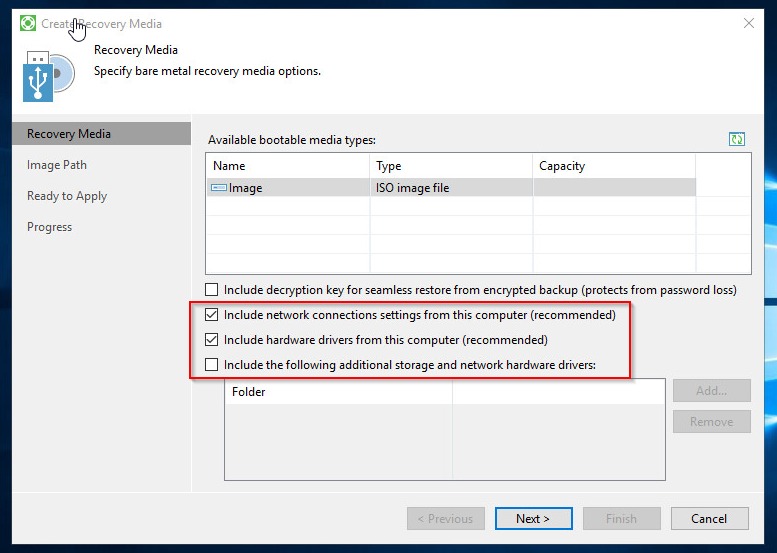
Task: Select the Ready to Apply step
Action: [67, 196]
